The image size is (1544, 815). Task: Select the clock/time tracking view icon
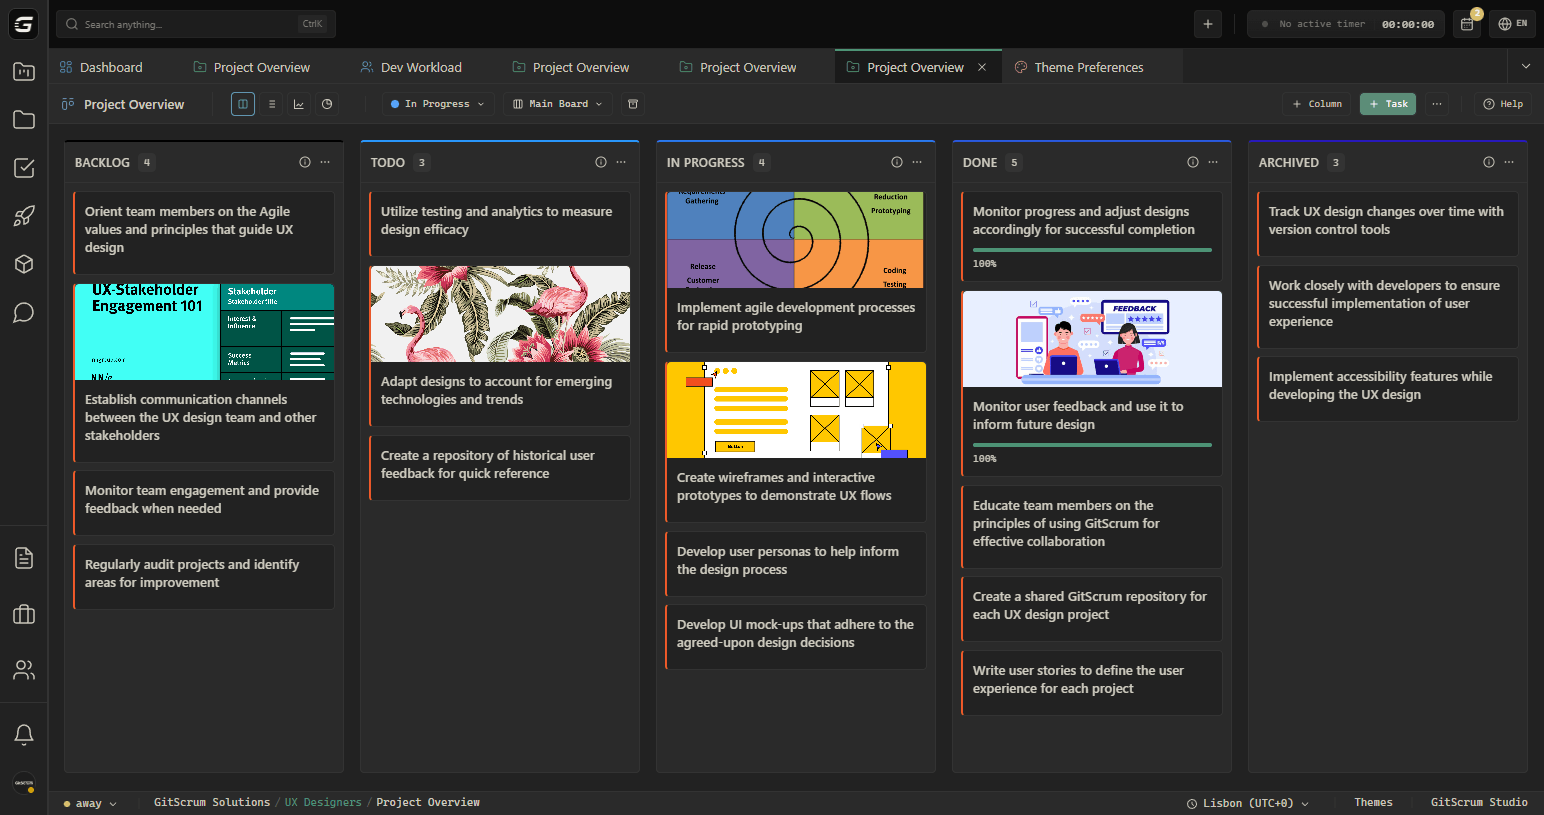coord(326,103)
